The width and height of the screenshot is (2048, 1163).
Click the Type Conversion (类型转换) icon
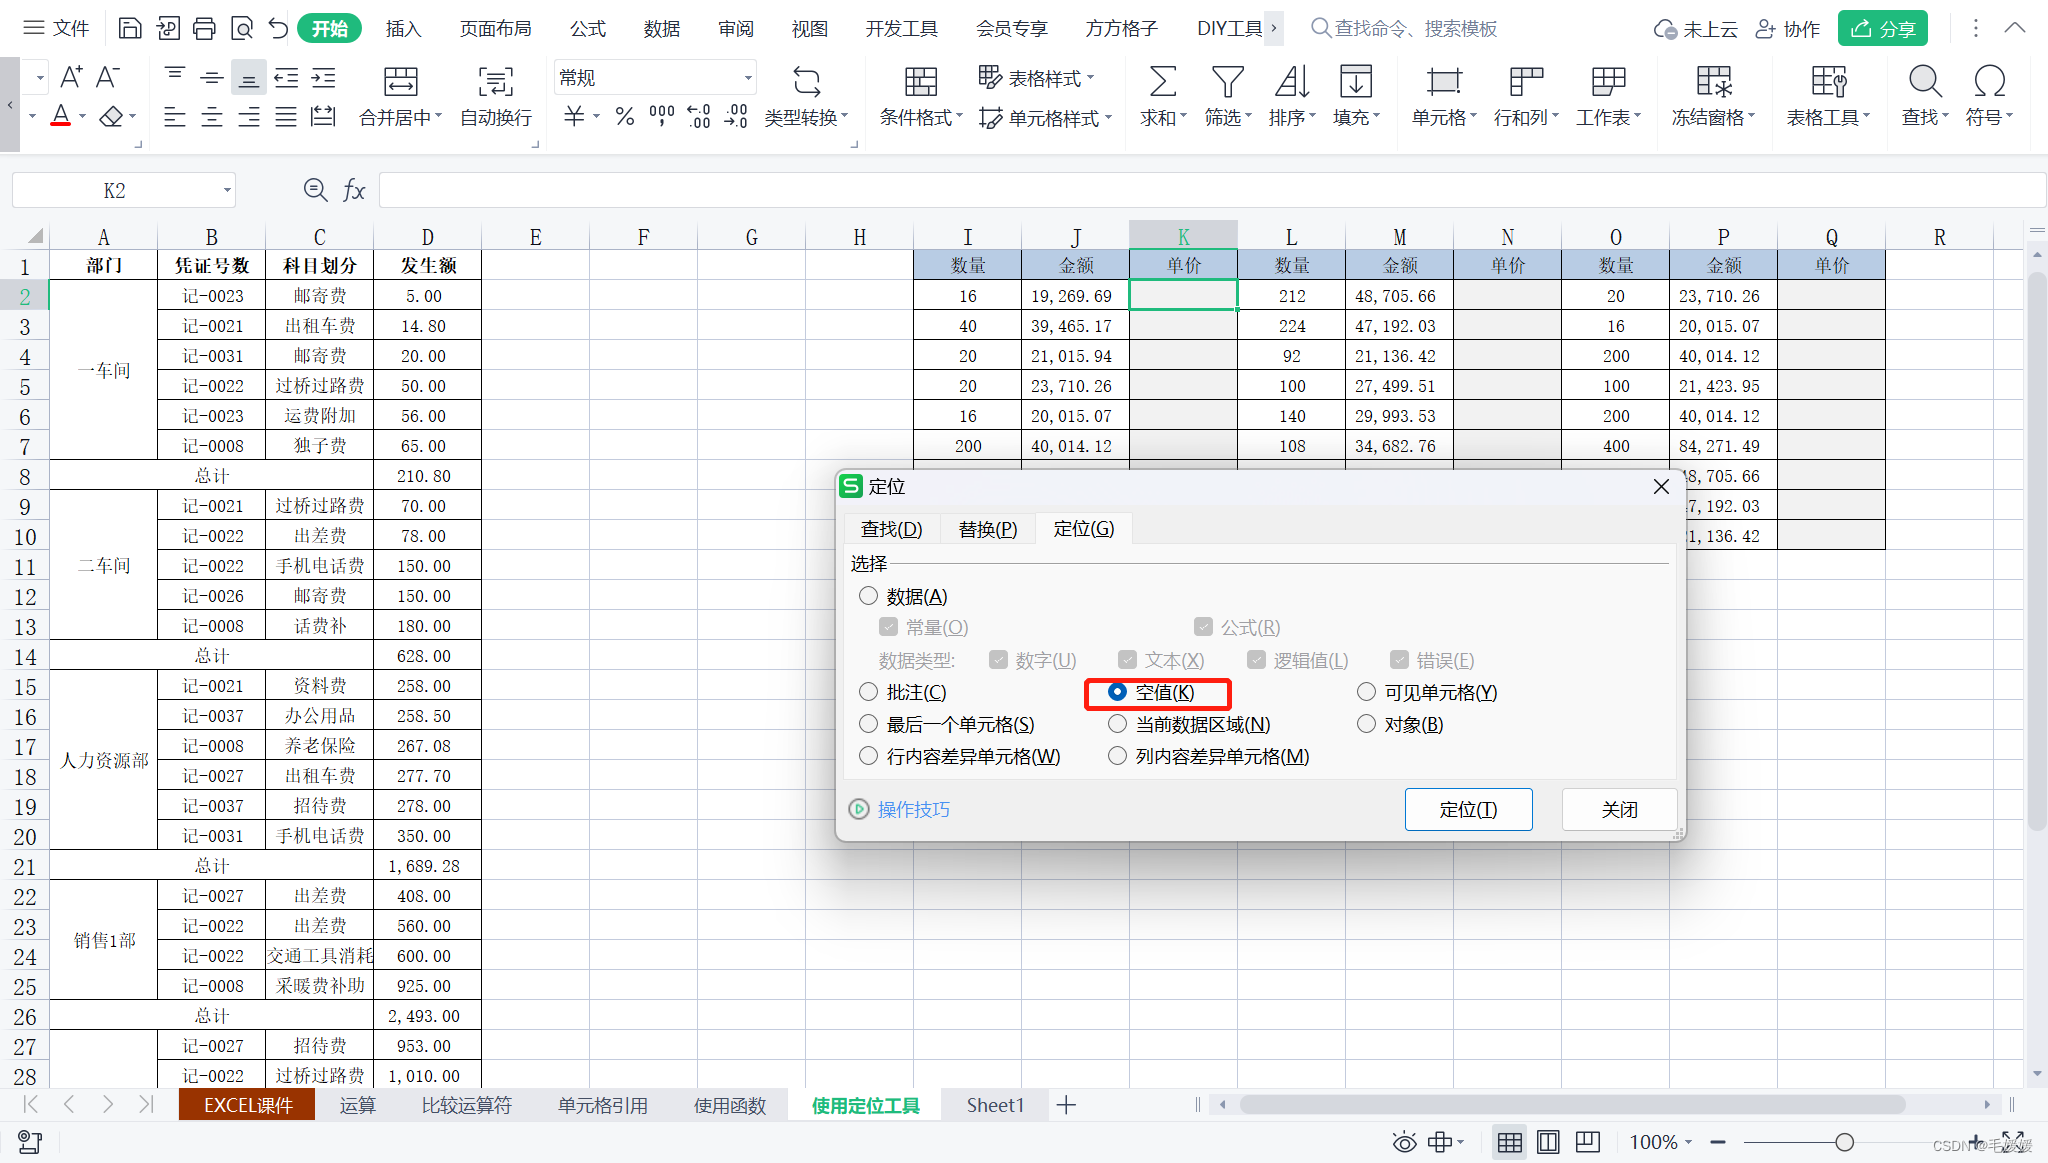tap(806, 81)
